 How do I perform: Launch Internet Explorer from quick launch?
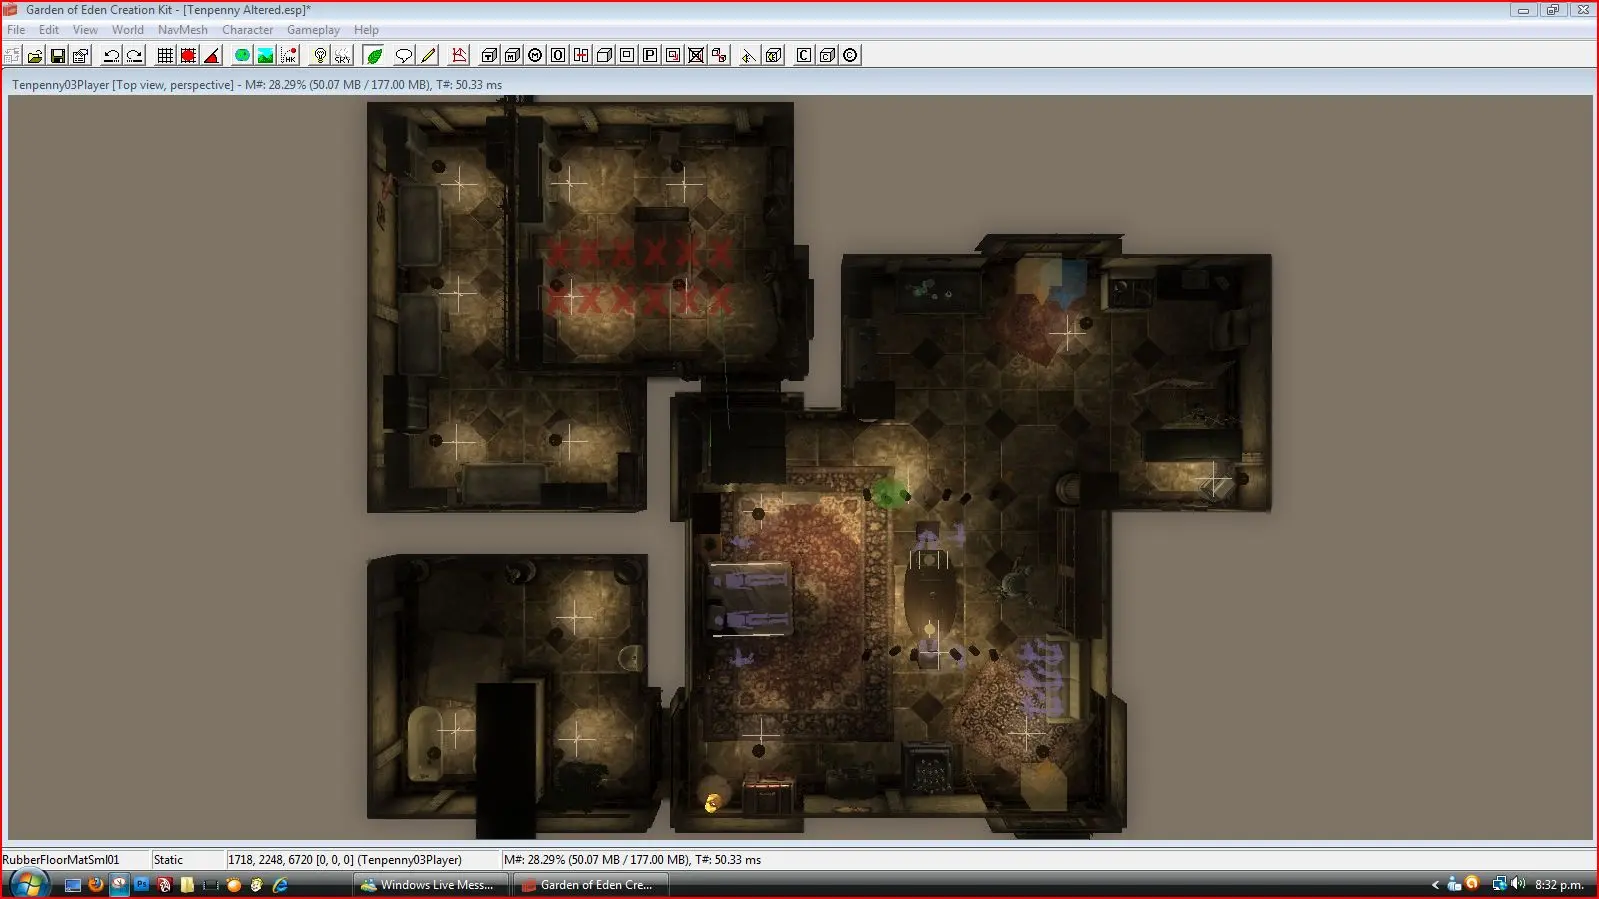tap(280, 885)
